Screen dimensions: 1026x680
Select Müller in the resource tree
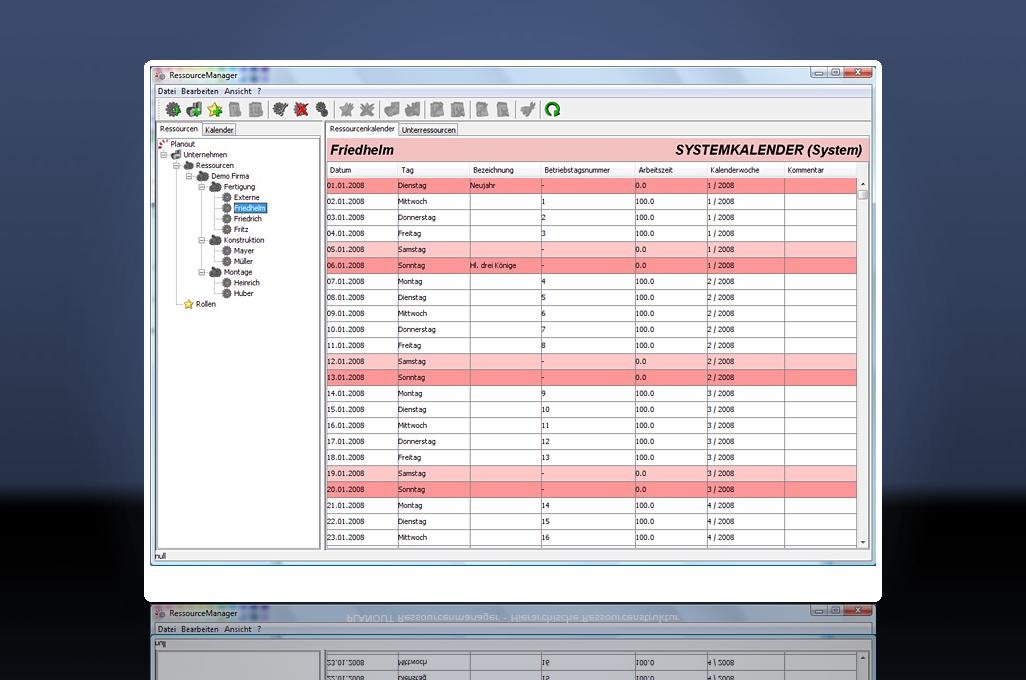243,261
